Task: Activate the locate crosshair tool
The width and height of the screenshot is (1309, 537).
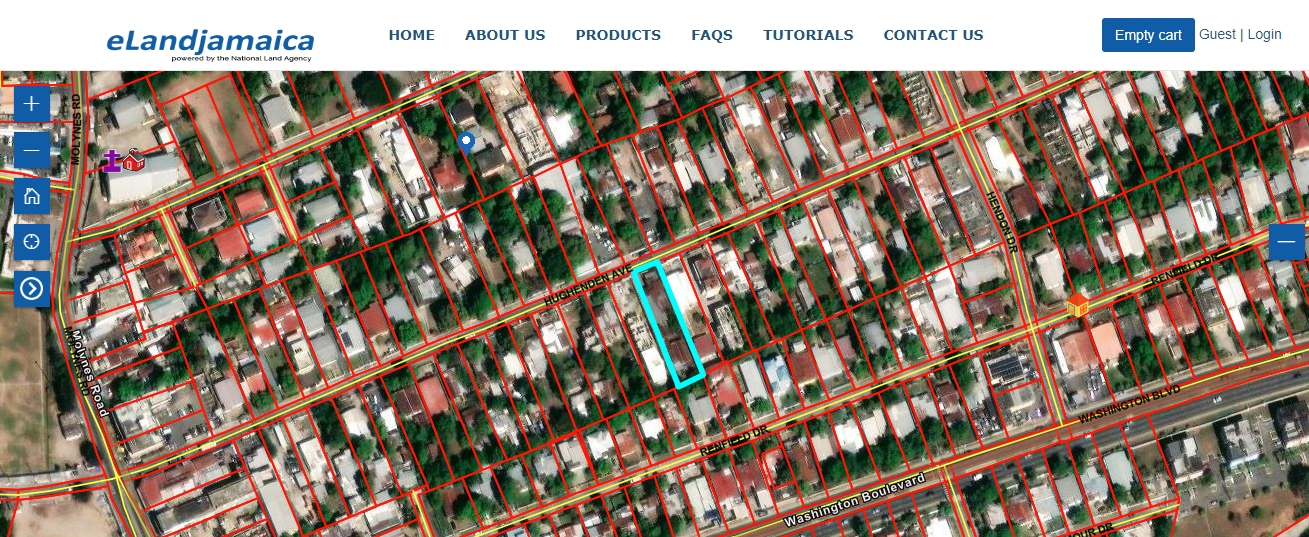Action: [32, 242]
